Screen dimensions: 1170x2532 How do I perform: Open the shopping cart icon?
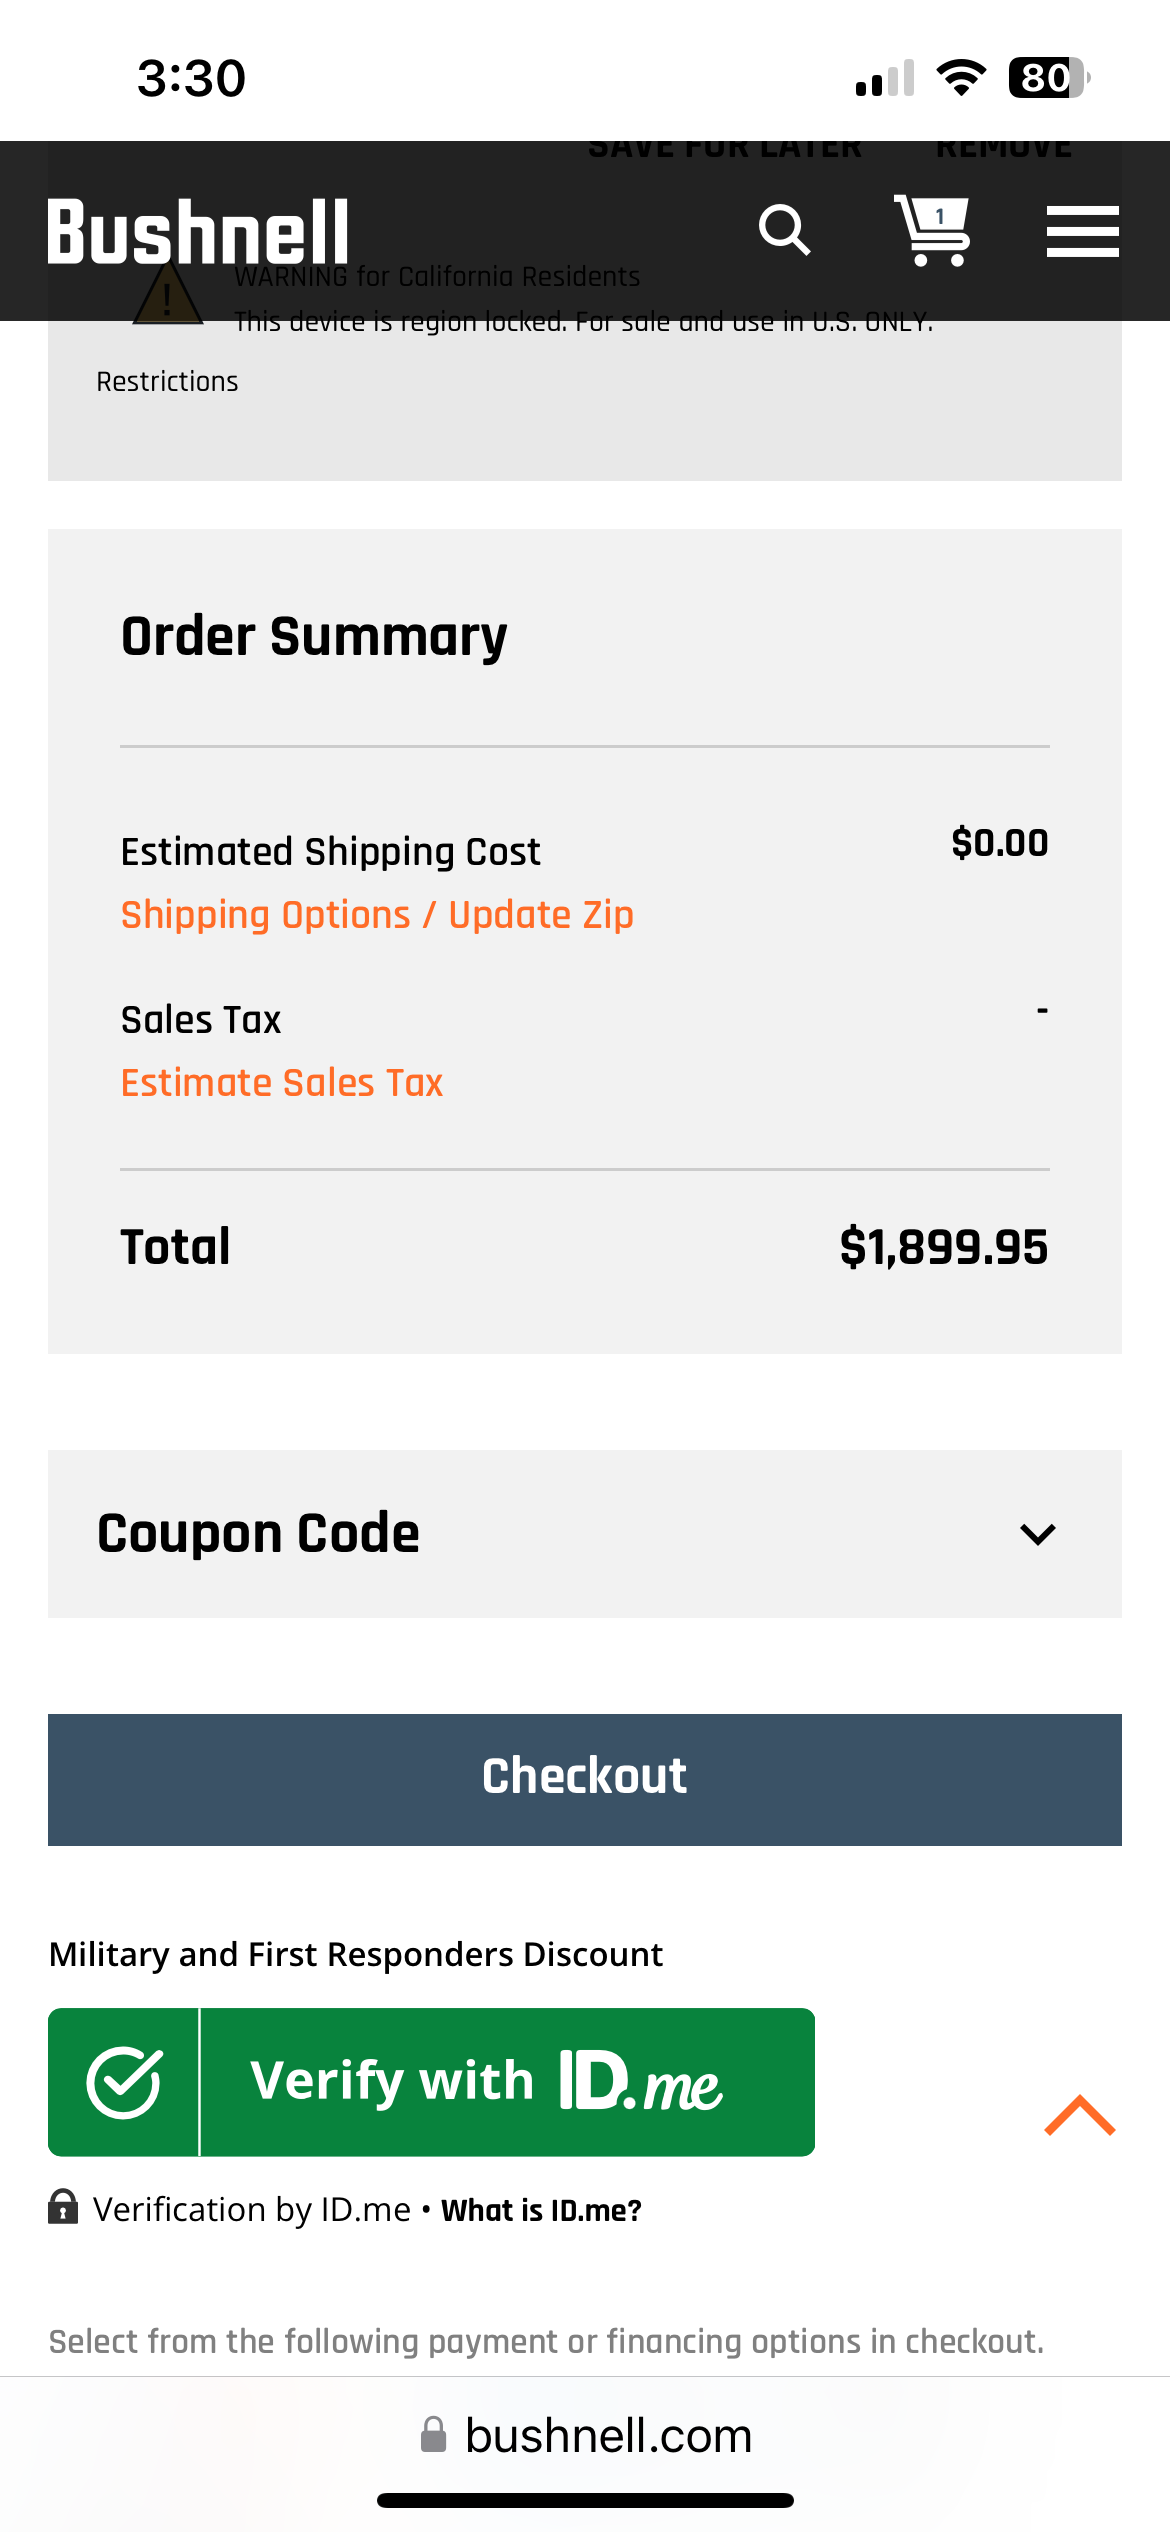(x=932, y=231)
